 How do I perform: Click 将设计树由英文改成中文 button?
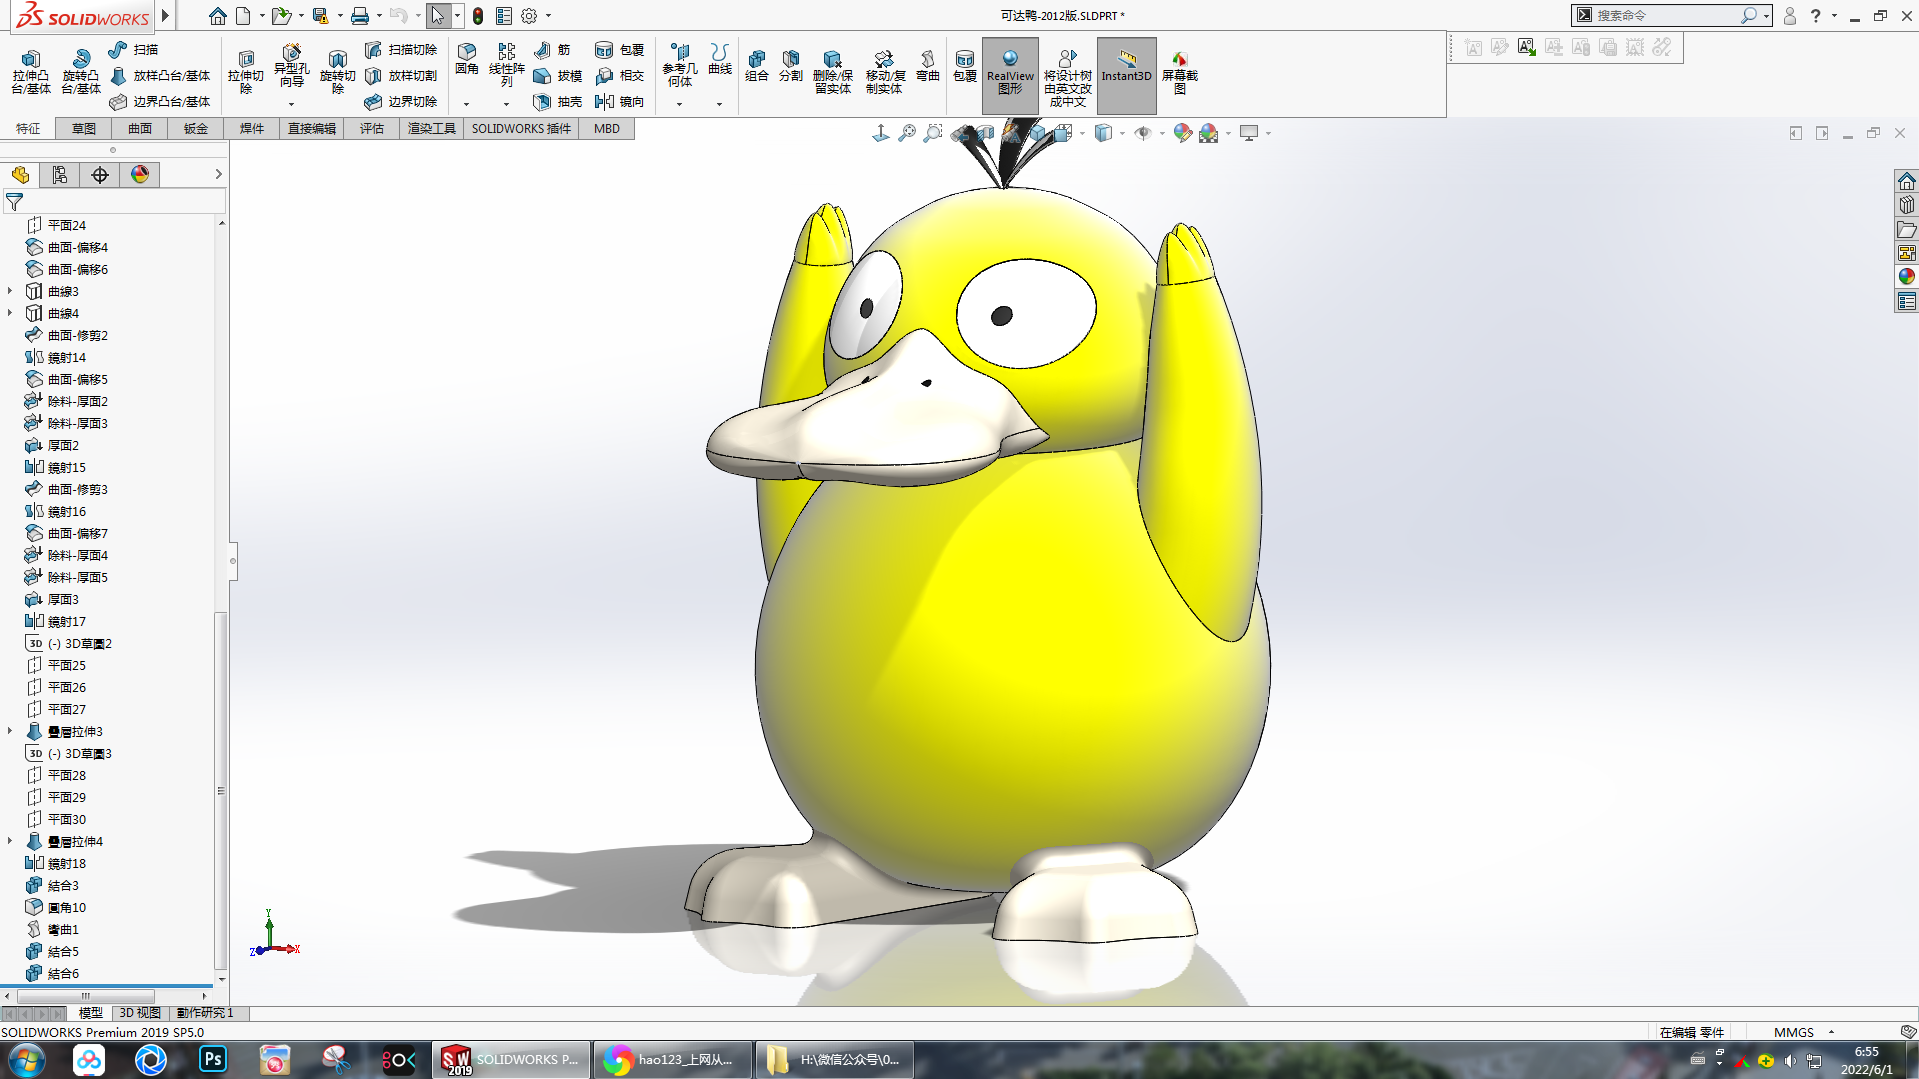point(1067,78)
